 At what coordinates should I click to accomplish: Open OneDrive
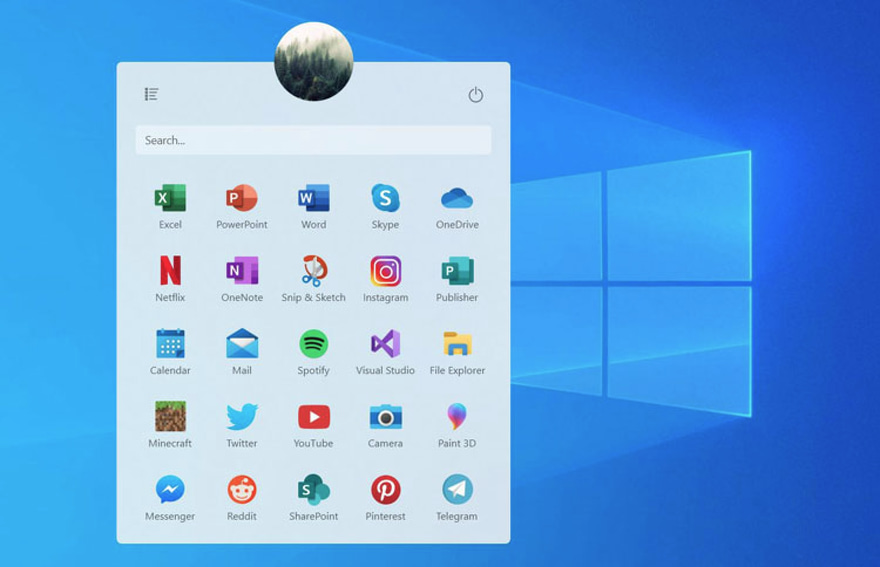click(457, 199)
